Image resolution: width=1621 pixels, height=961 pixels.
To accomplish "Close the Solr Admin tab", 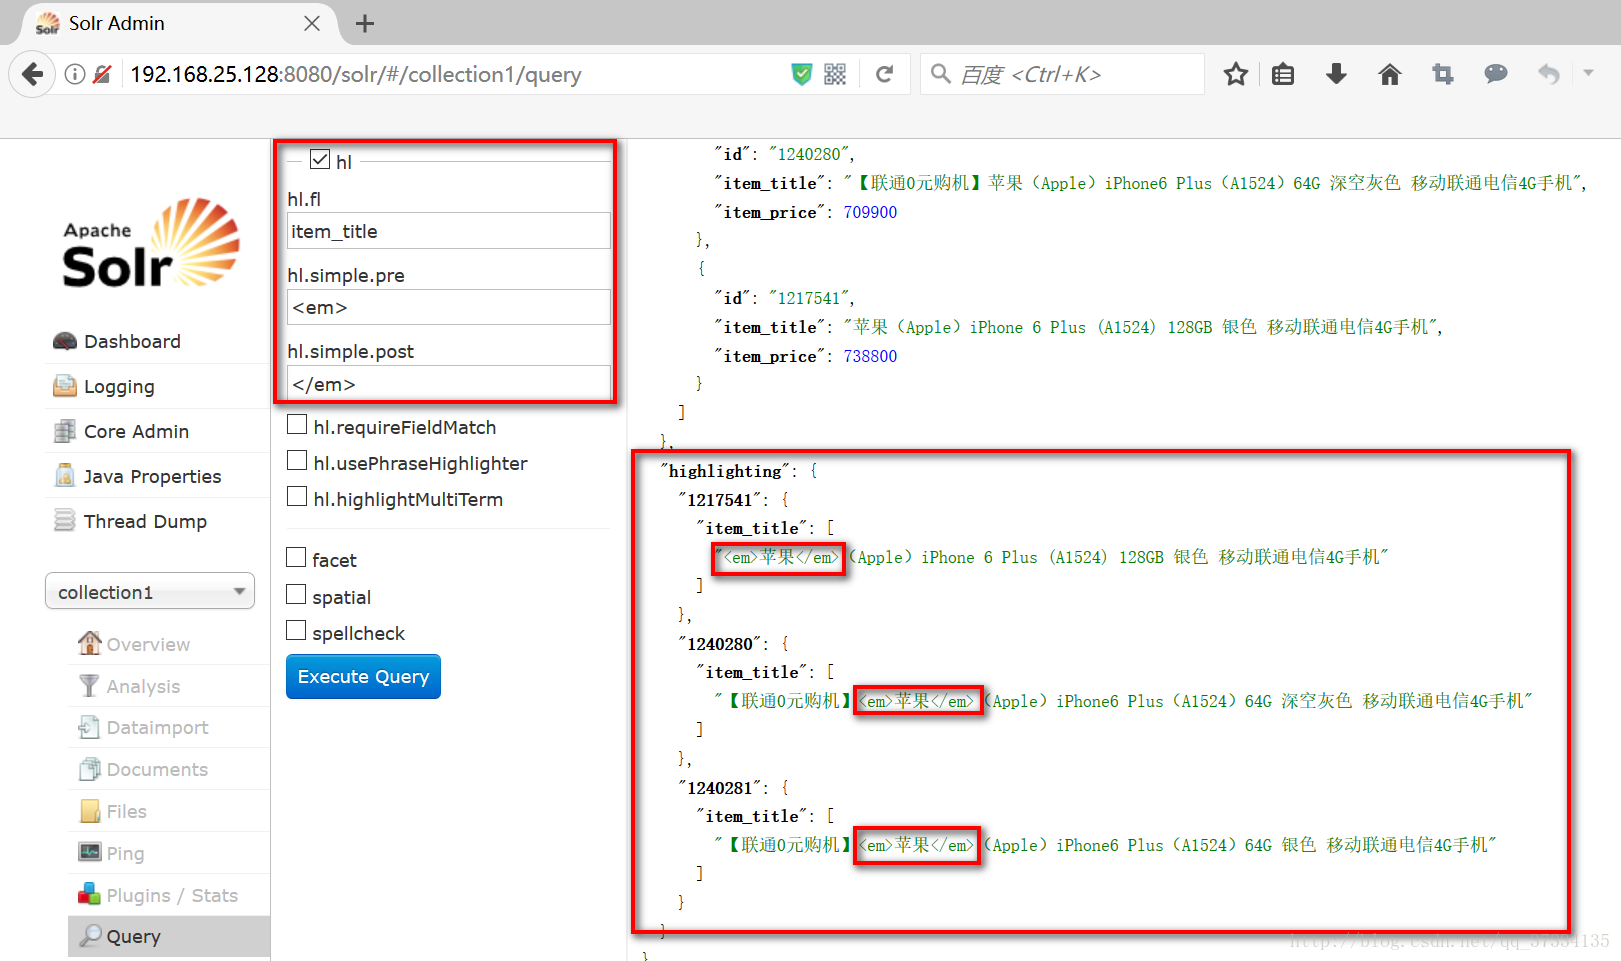I will (x=312, y=23).
